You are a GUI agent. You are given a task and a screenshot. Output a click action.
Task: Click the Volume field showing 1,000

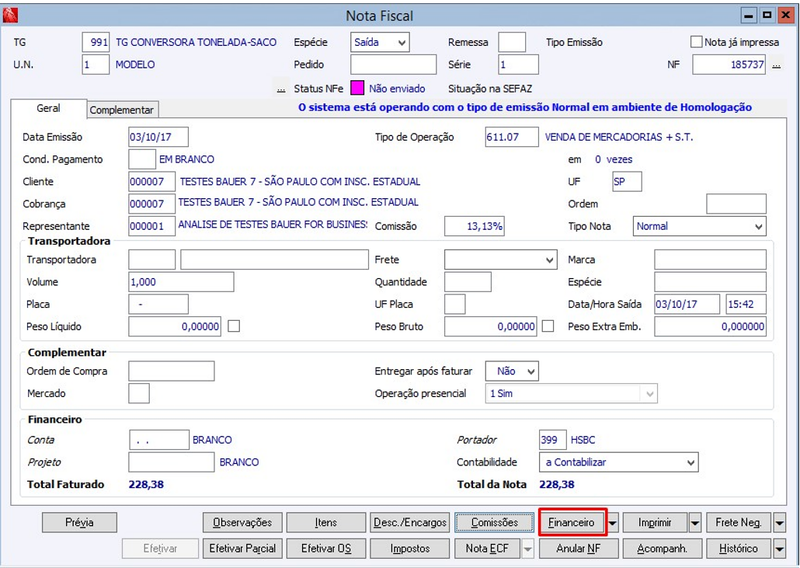pyautogui.click(x=181, y=282)
